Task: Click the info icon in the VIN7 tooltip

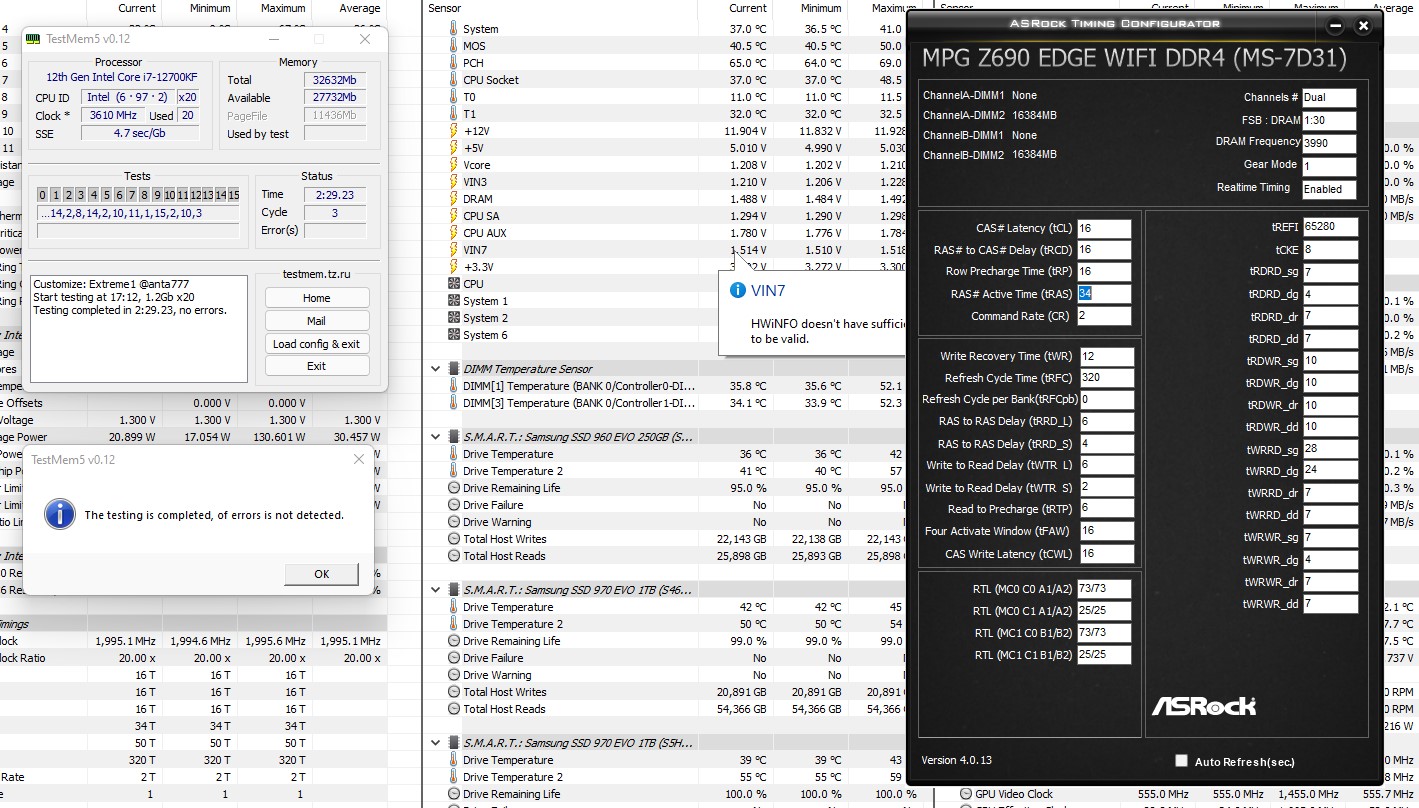Action: point(738,290)
